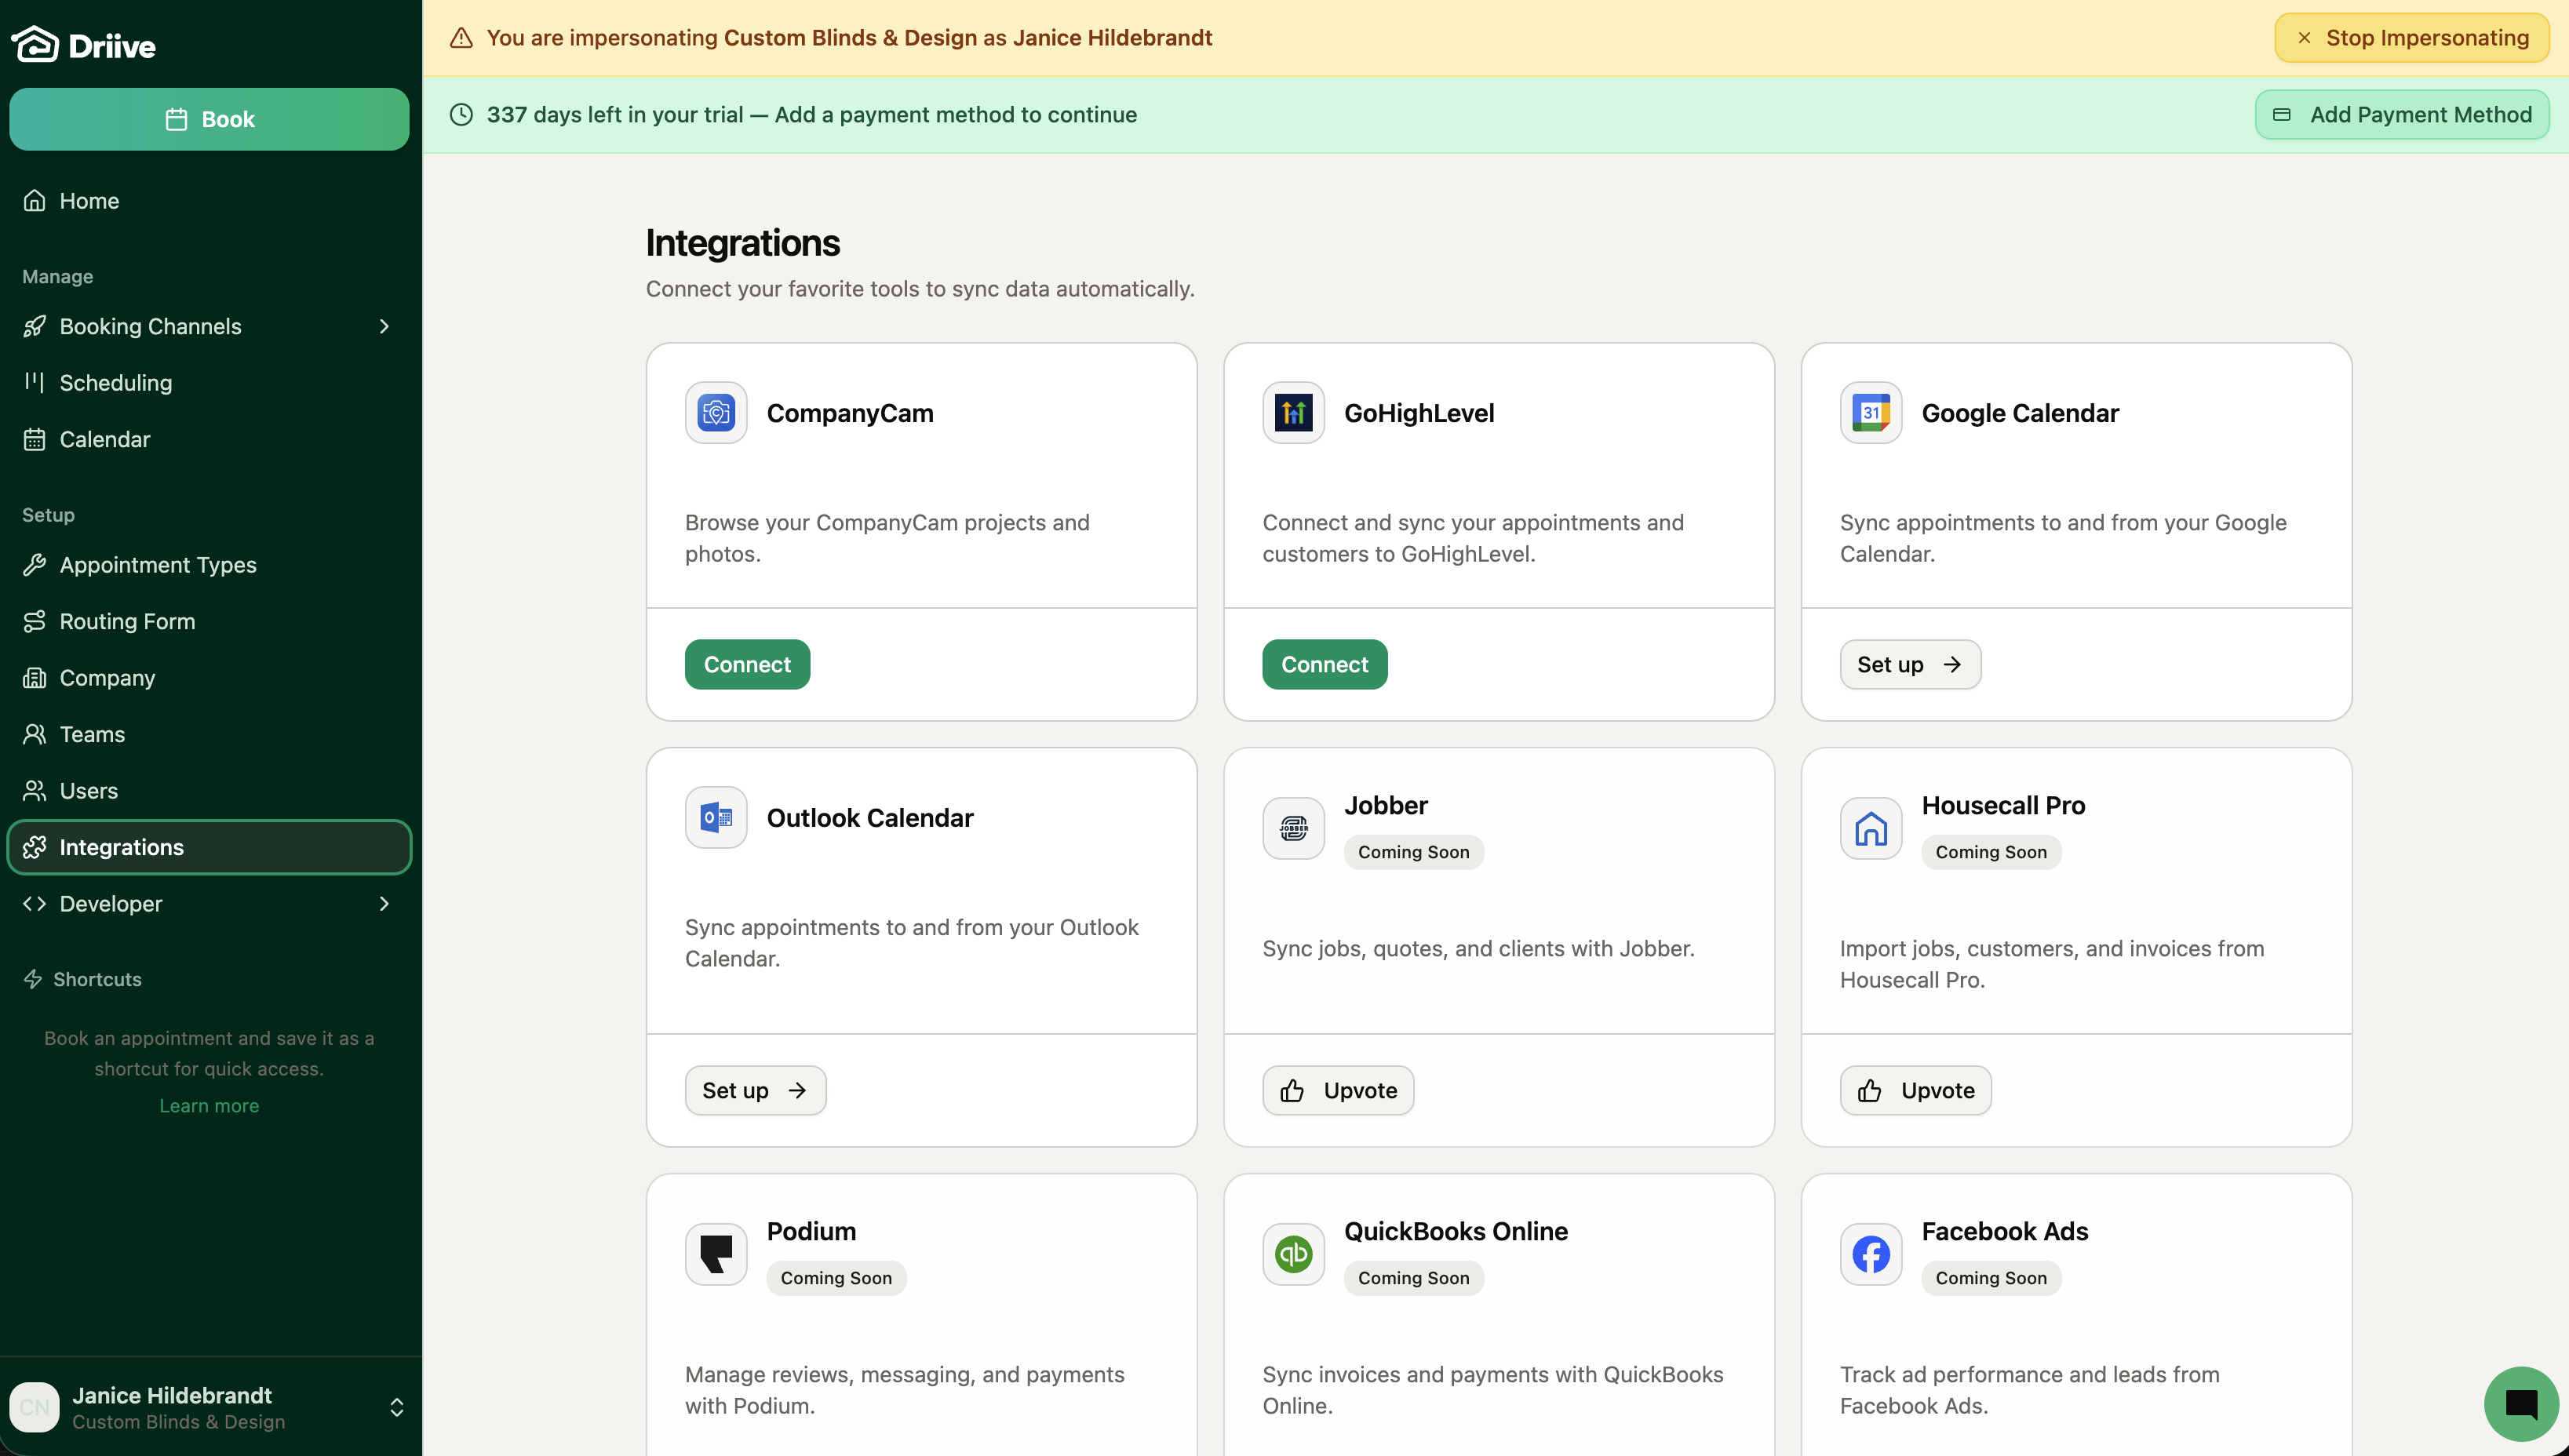
Task: Go to Appointment Types in sidebar
Action: tap(158, 565)
